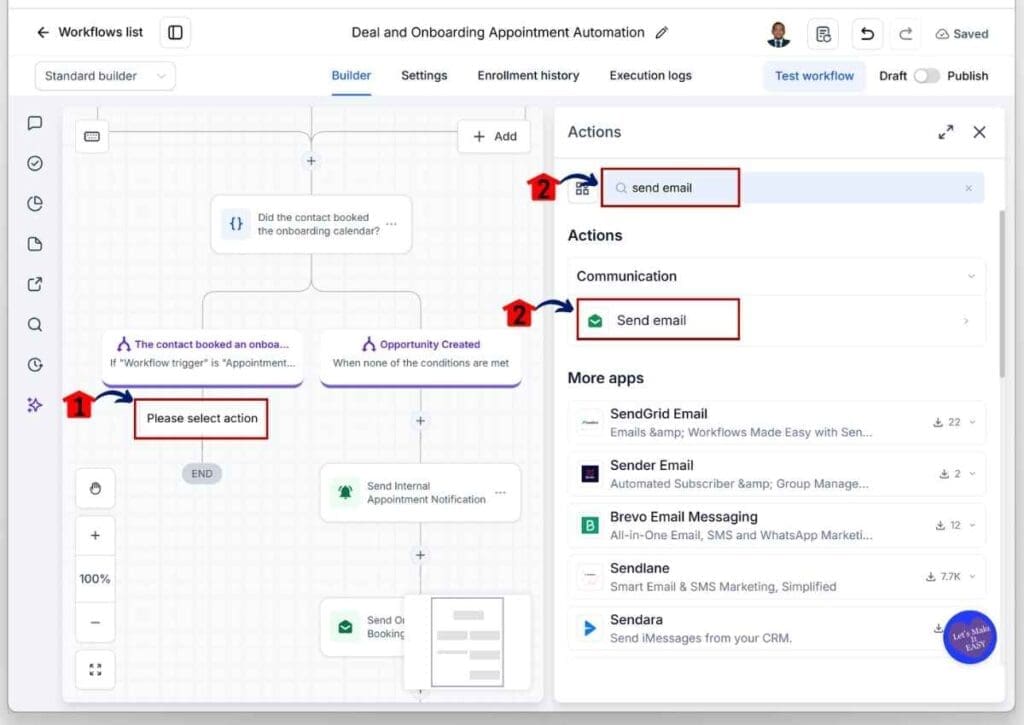1024x725 pixels.
Task: Click the Test workflow button
Action: [814, 76]
